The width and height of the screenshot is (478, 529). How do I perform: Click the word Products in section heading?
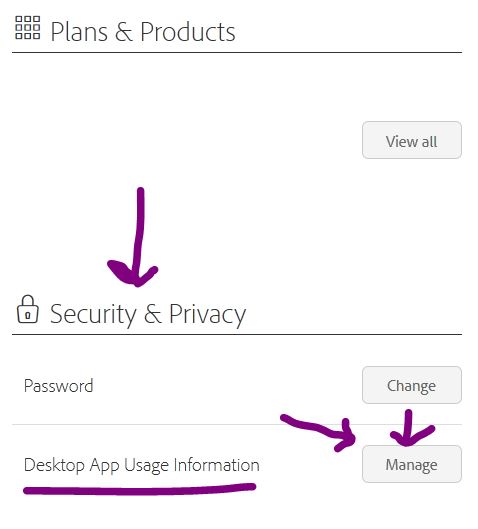click(188, 32)
